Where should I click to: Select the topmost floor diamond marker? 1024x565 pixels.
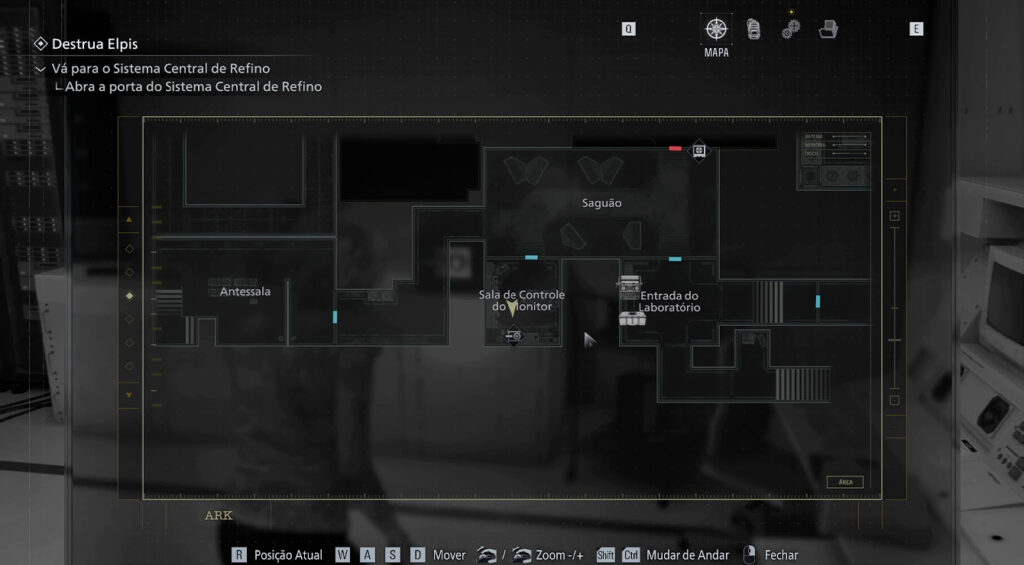[128, 248]
